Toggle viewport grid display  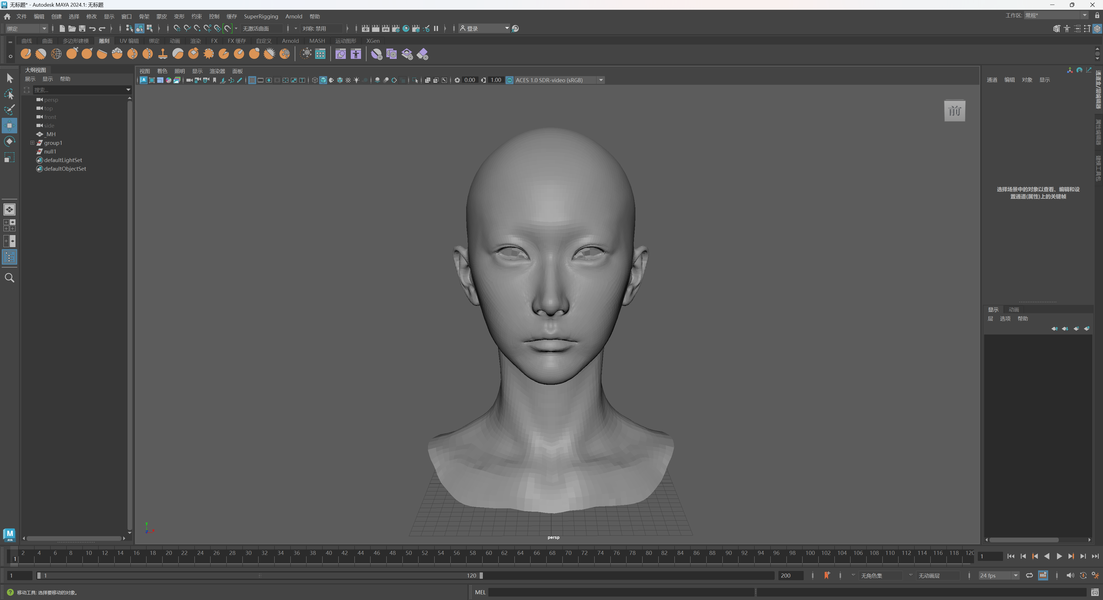pos(252,80)
